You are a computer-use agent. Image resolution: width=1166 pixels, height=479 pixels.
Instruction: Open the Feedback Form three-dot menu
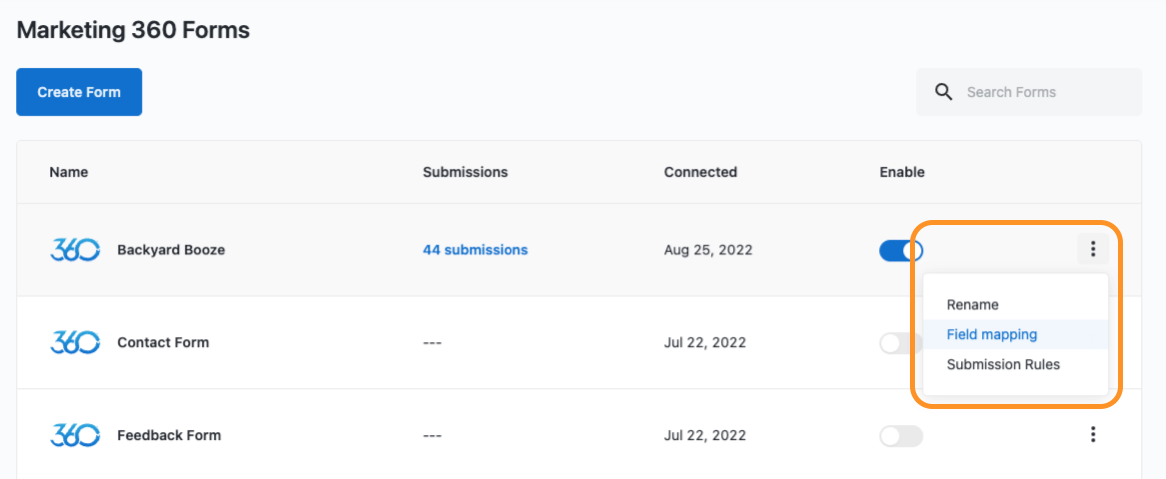(x=1093, y=434)
